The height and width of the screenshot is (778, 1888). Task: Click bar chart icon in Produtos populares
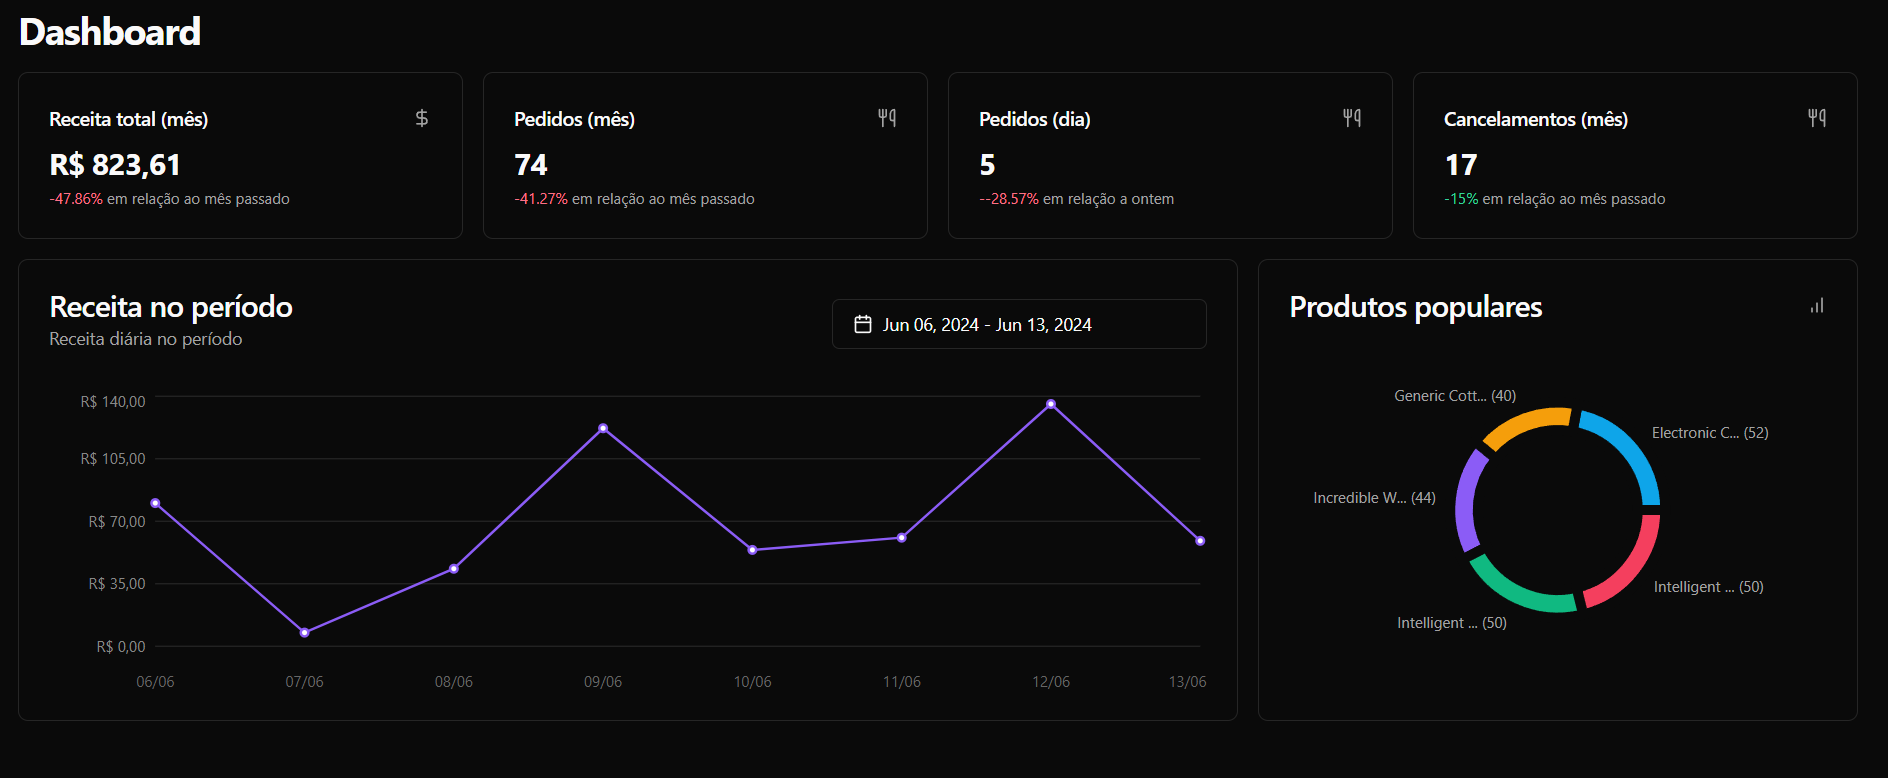1816,306
